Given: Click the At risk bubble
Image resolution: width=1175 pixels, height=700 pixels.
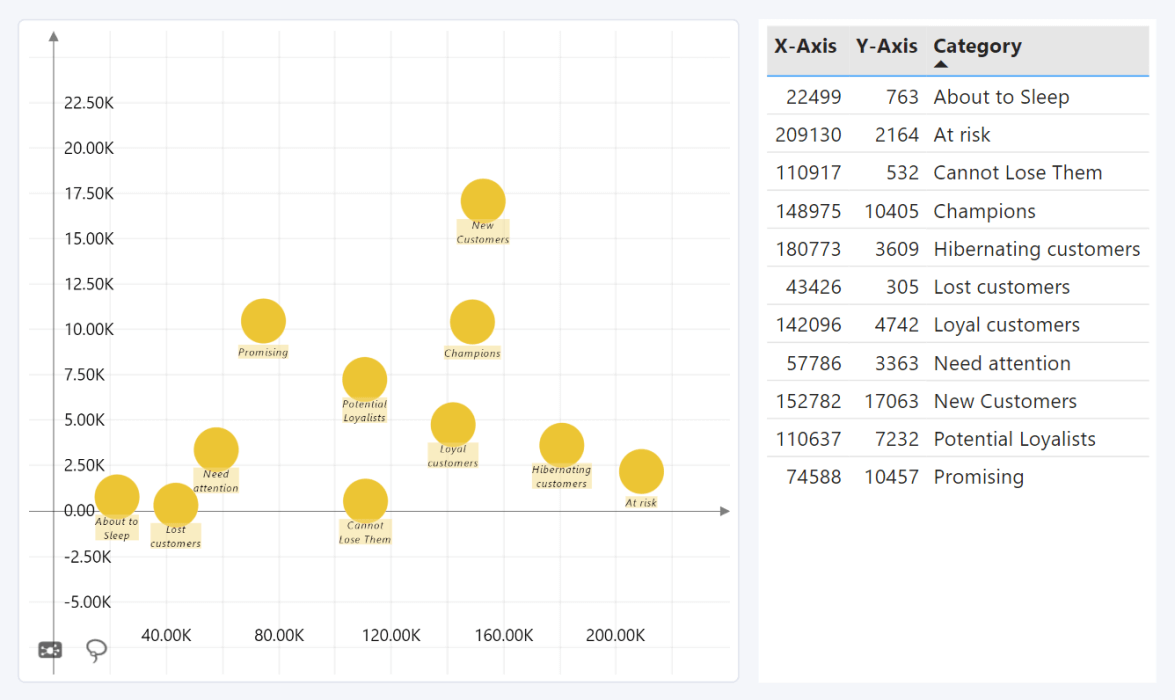Looking at the screenshot, I should [x=641, y=472].
